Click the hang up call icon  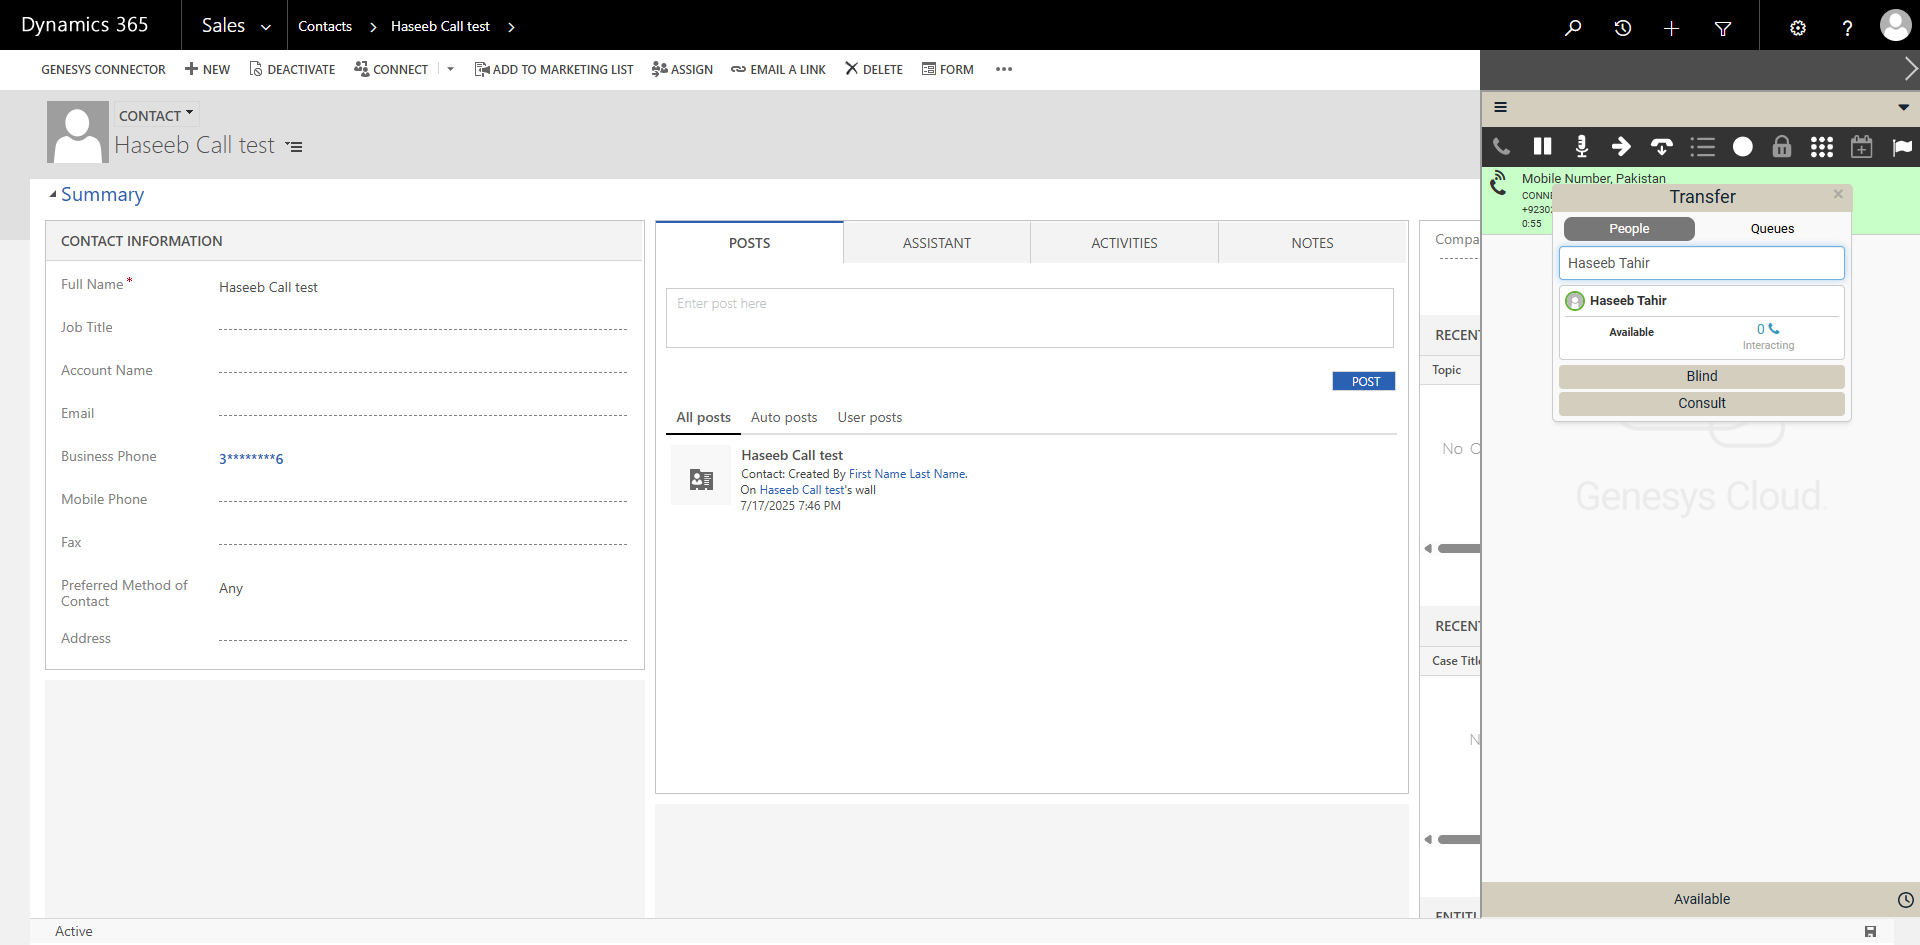tap(1661, 147)
